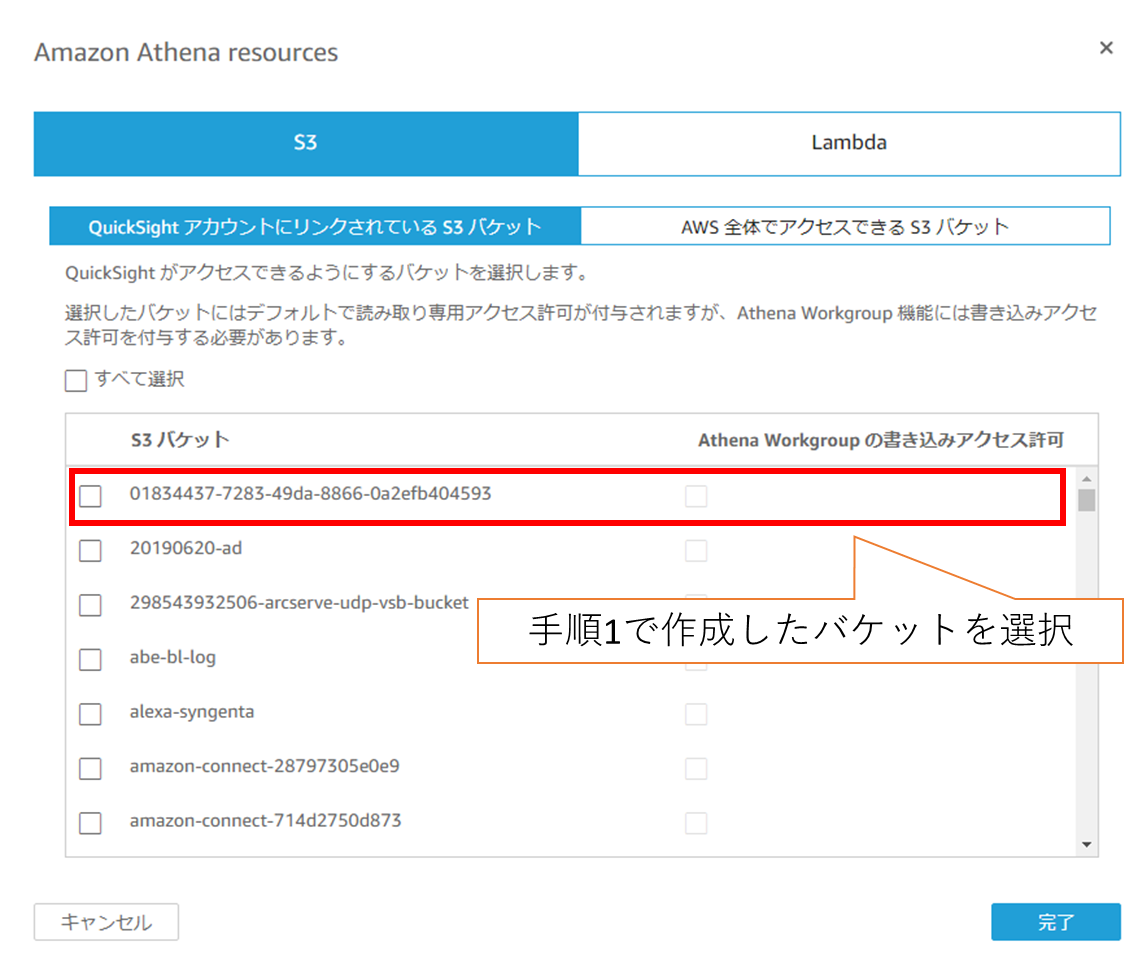The height and width of the screenshot is (955, 1138).
Task: Click bucket name 01834437-7283-49da-8866-0a2efb404593
Action: pos(311,493)
